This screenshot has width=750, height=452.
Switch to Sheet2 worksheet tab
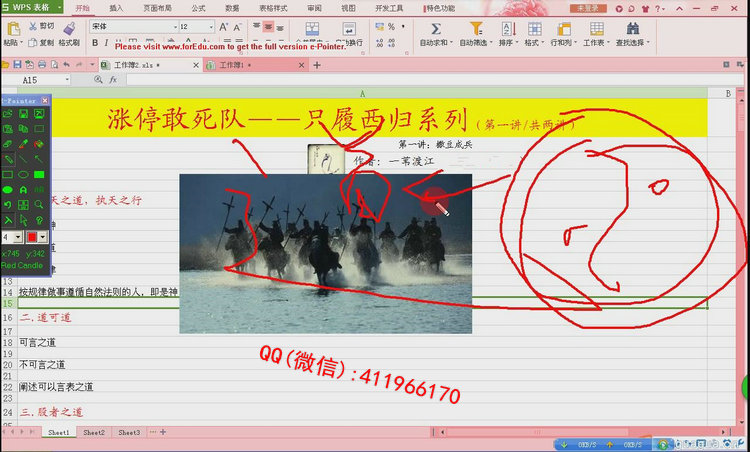[x=94, y=432]
